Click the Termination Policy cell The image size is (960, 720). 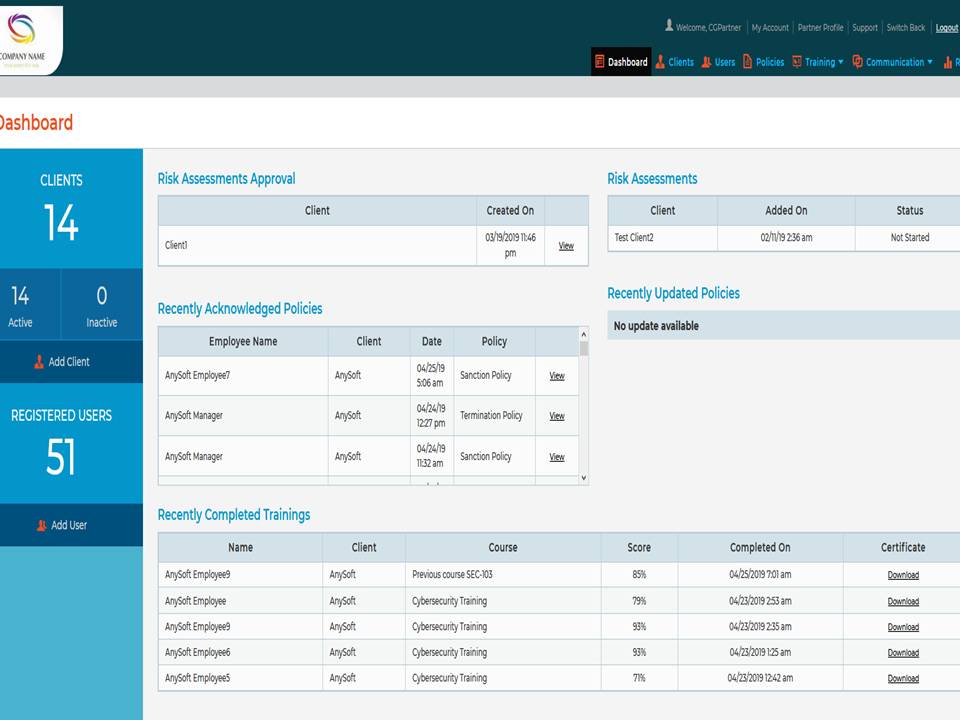[494, 415]
